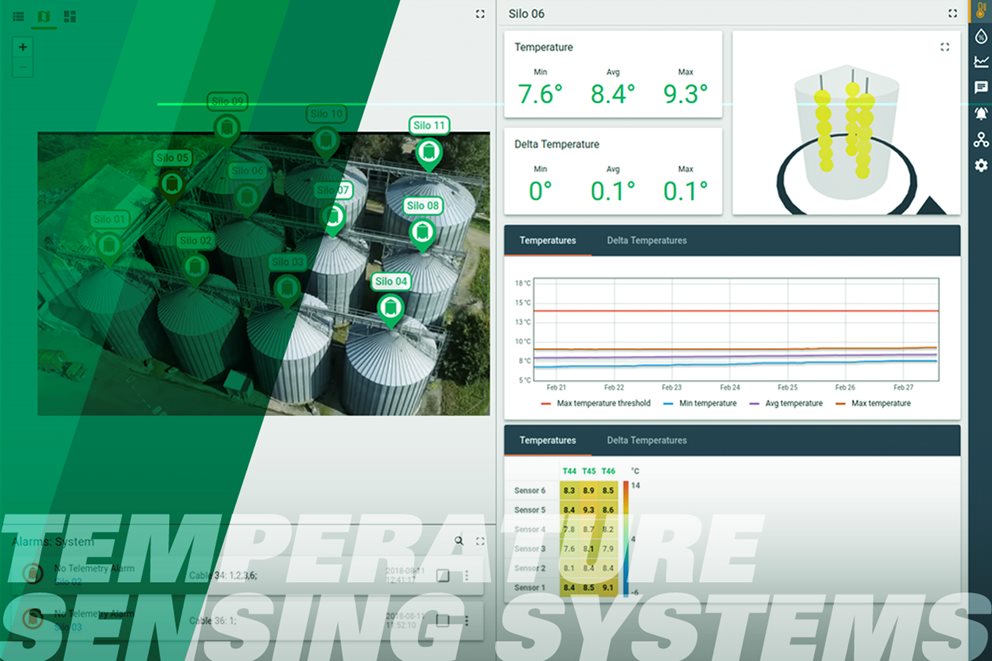Switch to list view icon
The width and height of the screenshot is (992, 661).
18,17
